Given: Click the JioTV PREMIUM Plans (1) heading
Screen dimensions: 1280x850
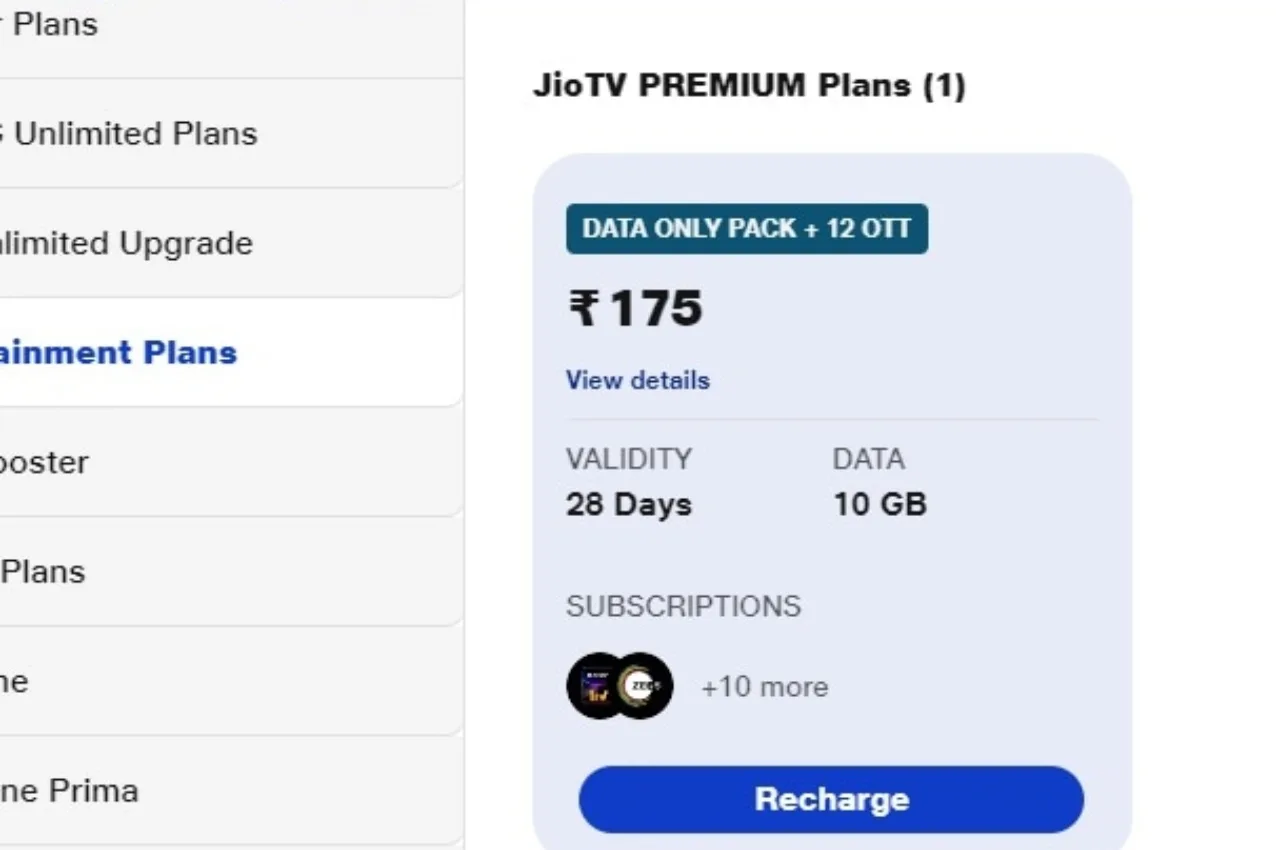Looking at the screenshot, I should [749, 85].
